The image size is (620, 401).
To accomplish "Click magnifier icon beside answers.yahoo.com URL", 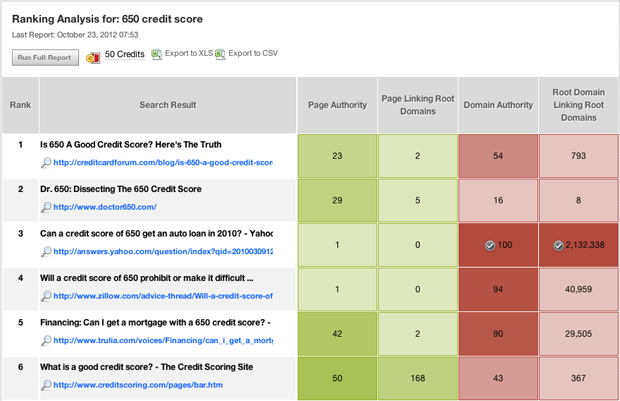I will tap(46, 252).
